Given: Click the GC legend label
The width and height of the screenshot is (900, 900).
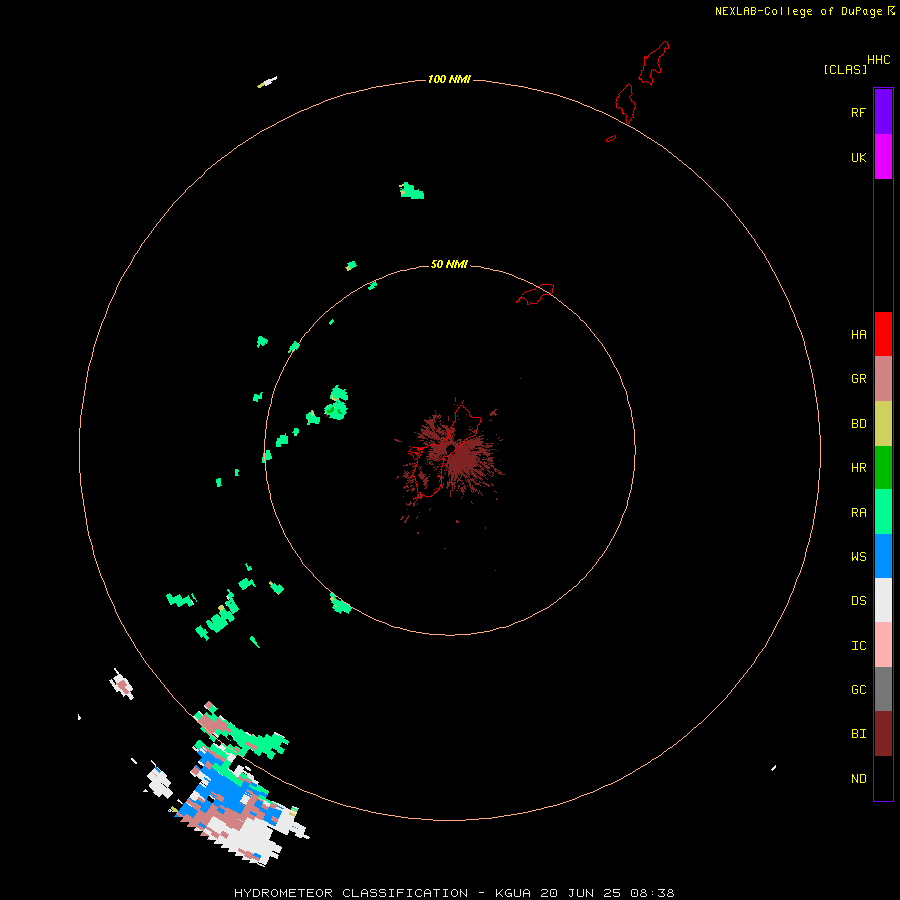Looking at the screenshot, I should [x=858, y=689].
